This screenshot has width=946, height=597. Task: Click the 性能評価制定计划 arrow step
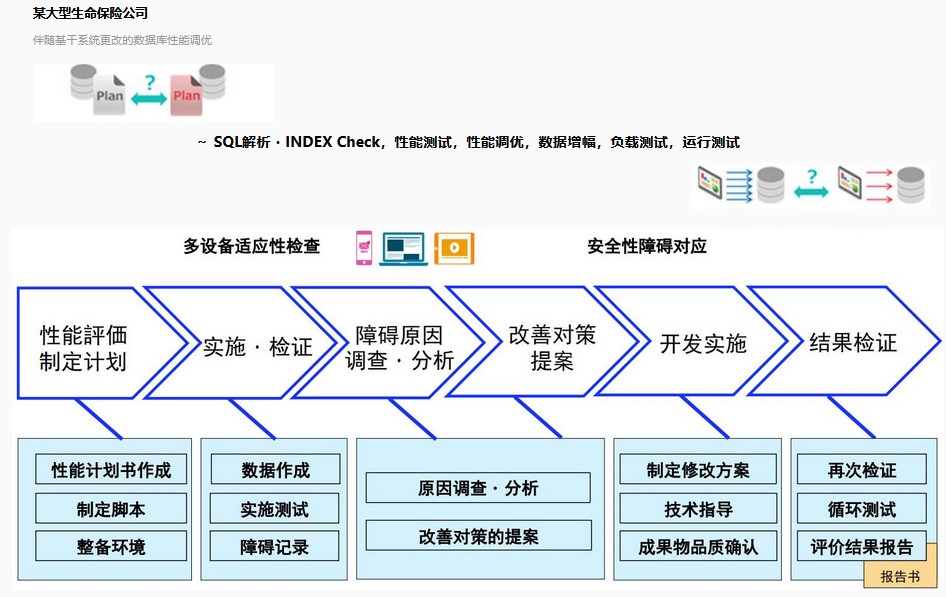[x=85, y=346]
